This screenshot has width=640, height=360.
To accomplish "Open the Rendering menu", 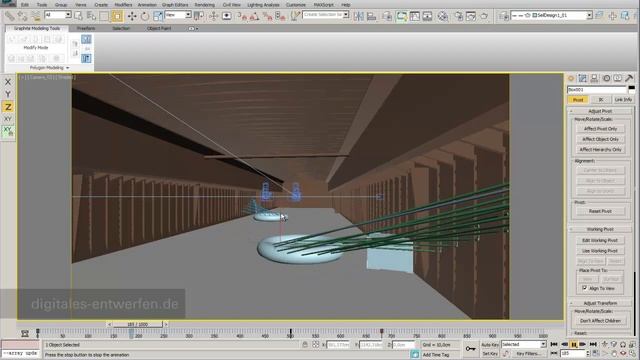I will pyautogui.click(x=204, y=4).
